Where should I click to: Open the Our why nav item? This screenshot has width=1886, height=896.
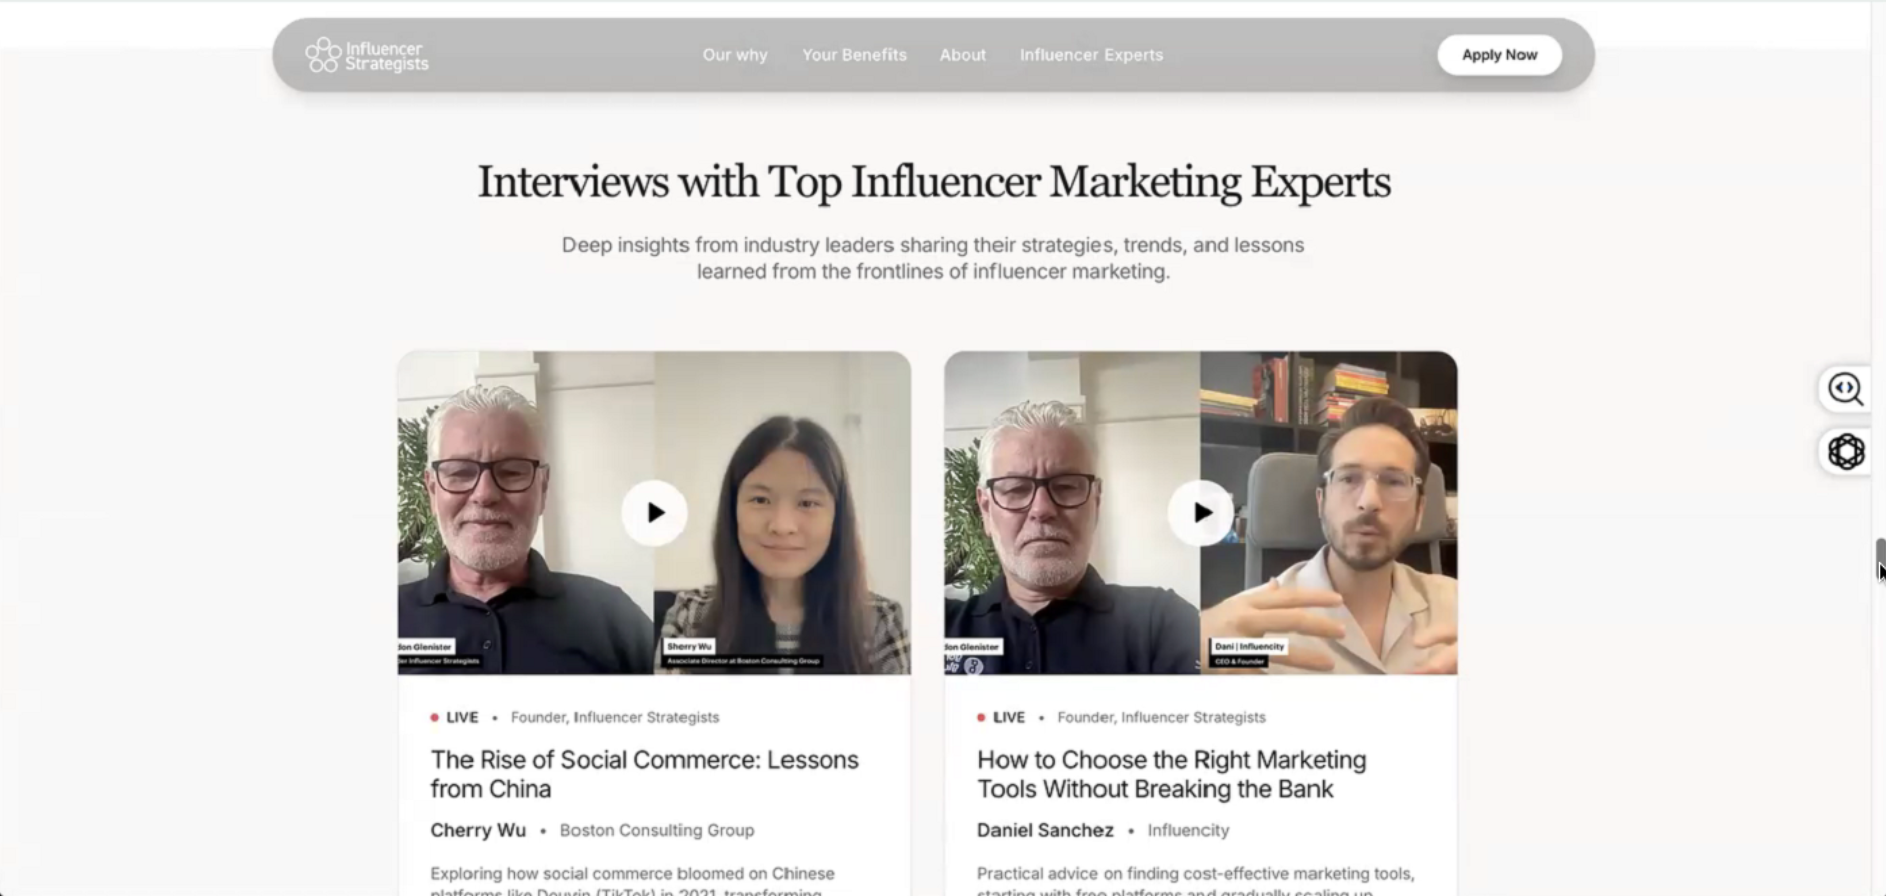[x=735, y=55]
